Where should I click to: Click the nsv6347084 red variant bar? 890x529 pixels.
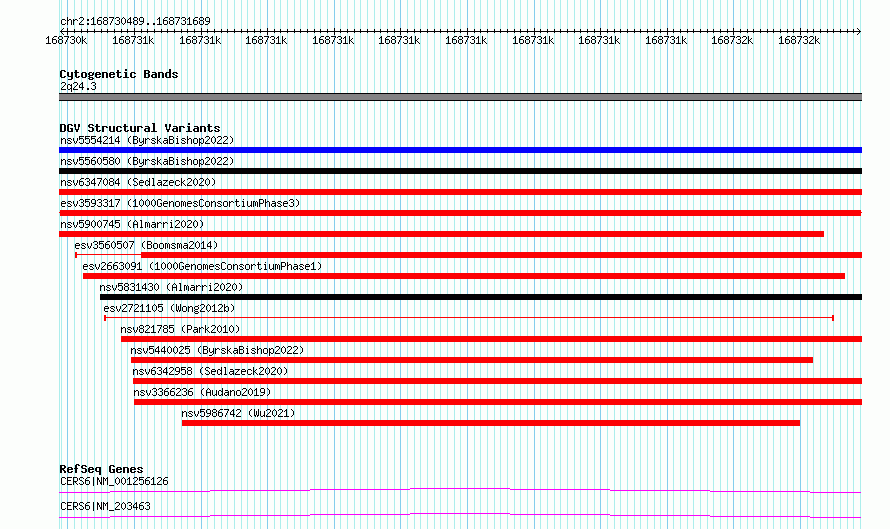460,192
